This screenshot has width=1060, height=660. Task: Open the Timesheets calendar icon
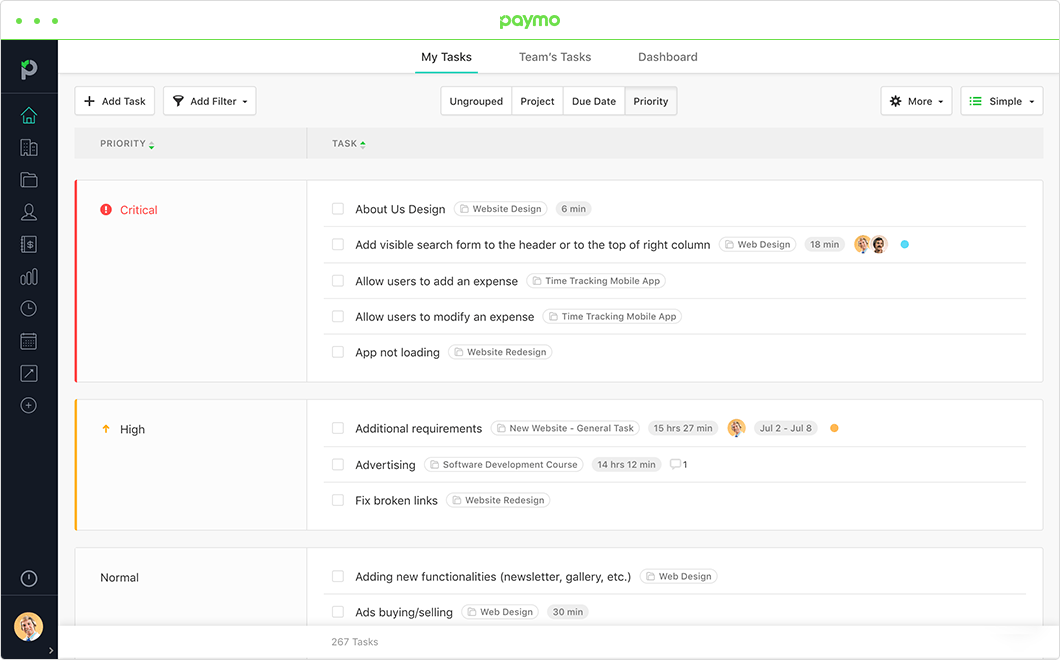(29, 340)
